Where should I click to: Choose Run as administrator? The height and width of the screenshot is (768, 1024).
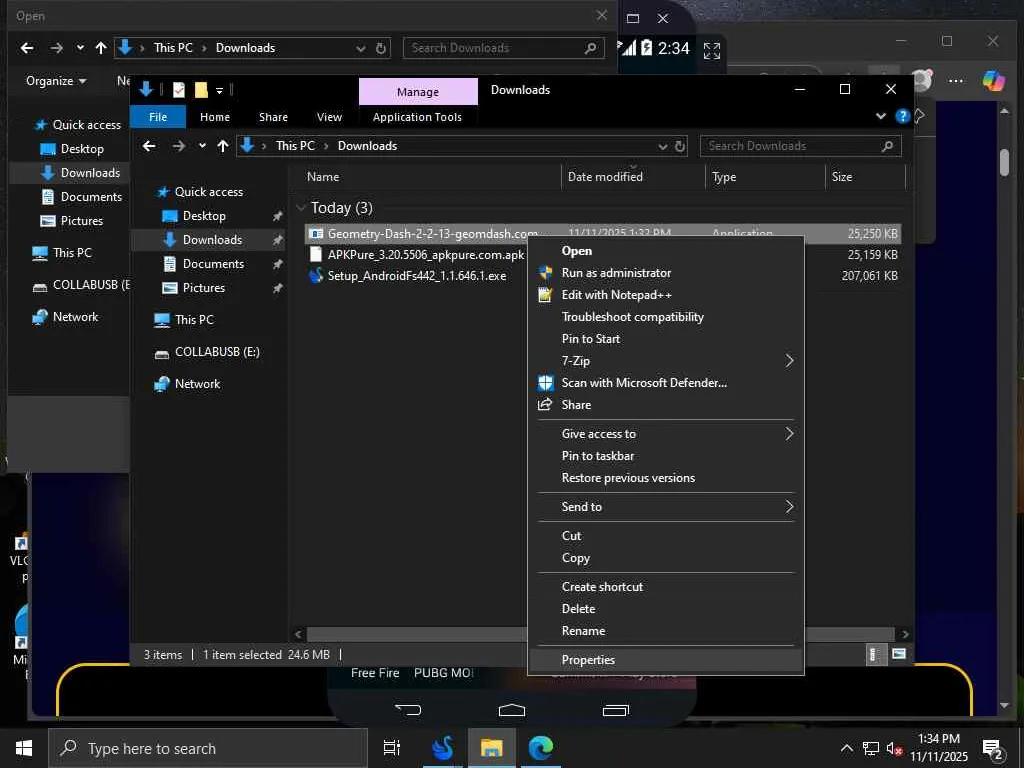616,273
